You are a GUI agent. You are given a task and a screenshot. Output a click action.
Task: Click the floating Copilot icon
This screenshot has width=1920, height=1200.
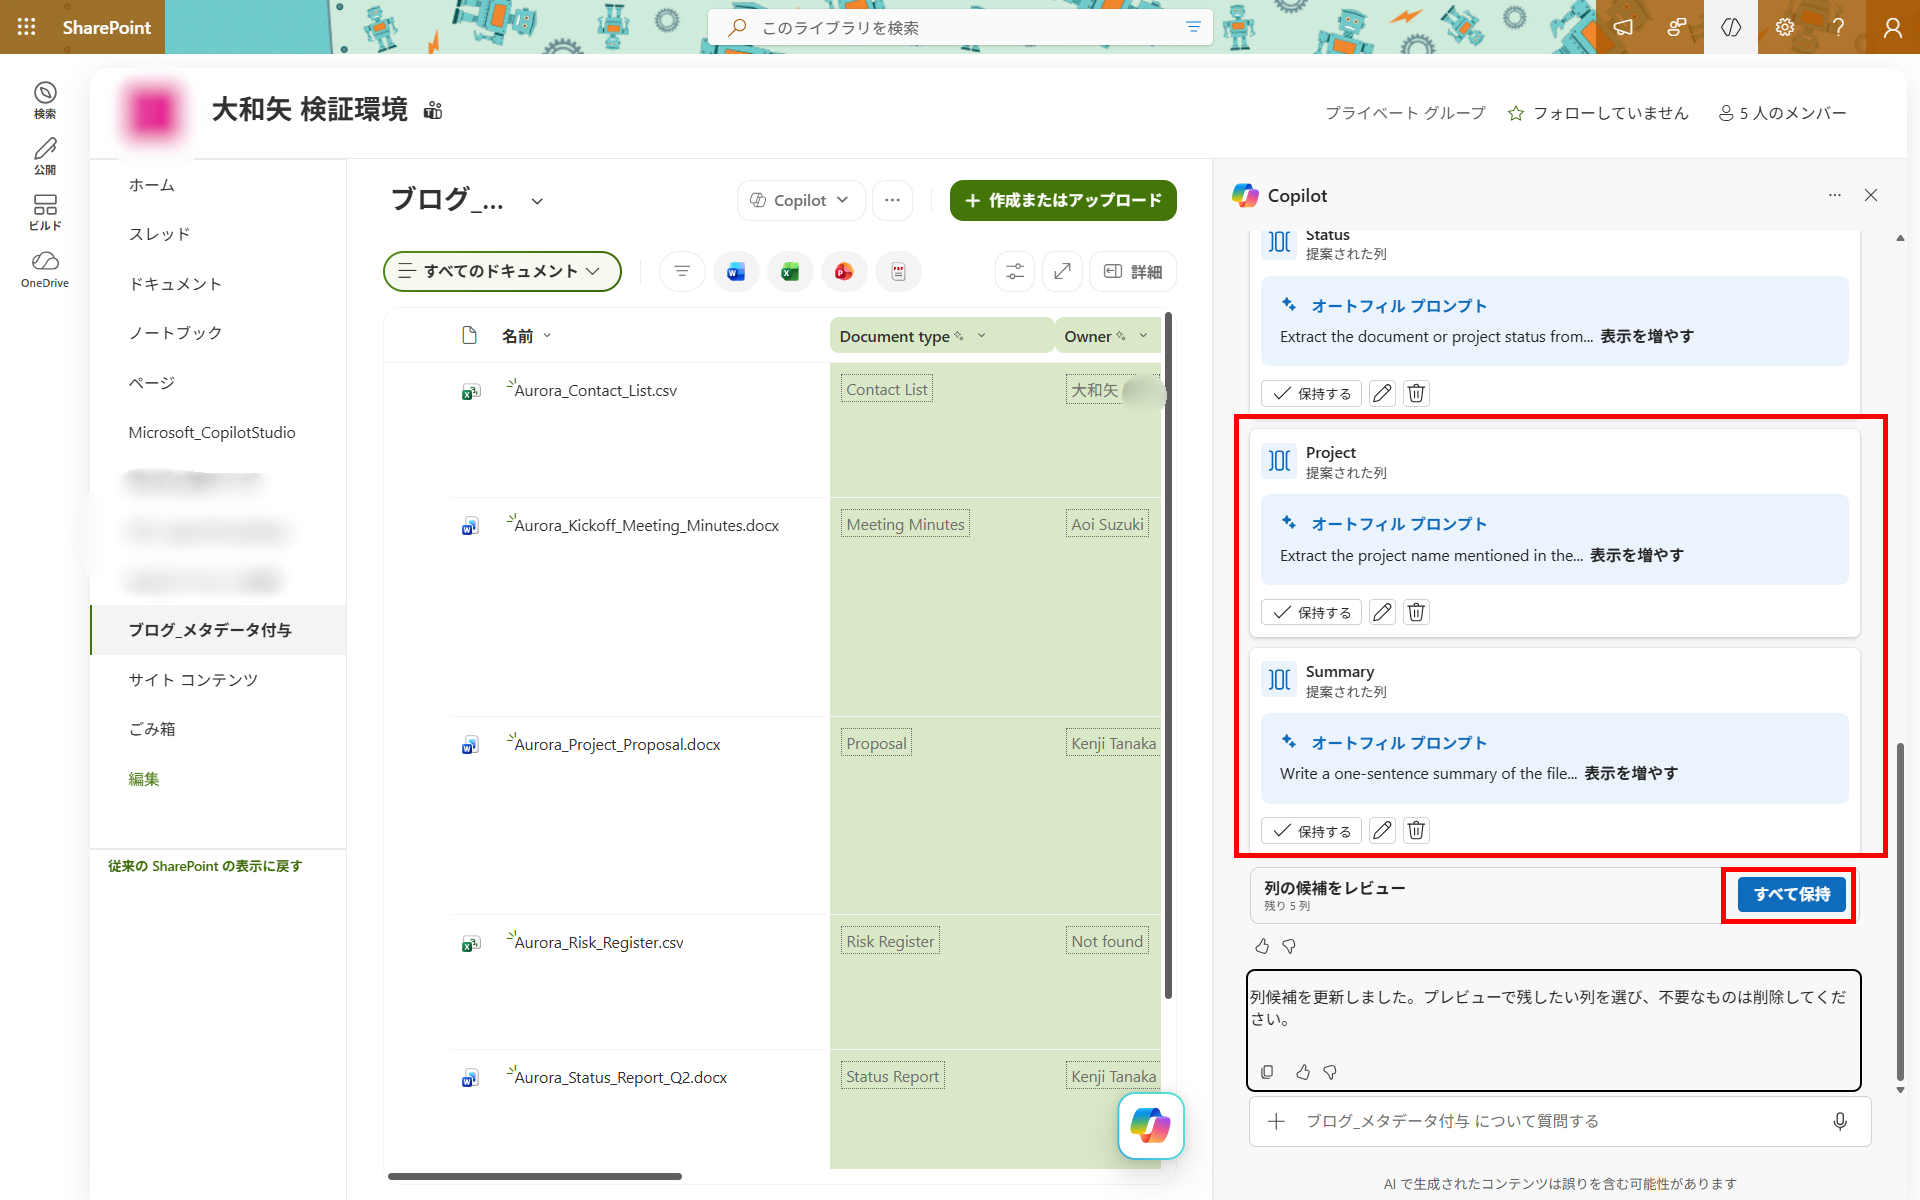point(1151,1125)
